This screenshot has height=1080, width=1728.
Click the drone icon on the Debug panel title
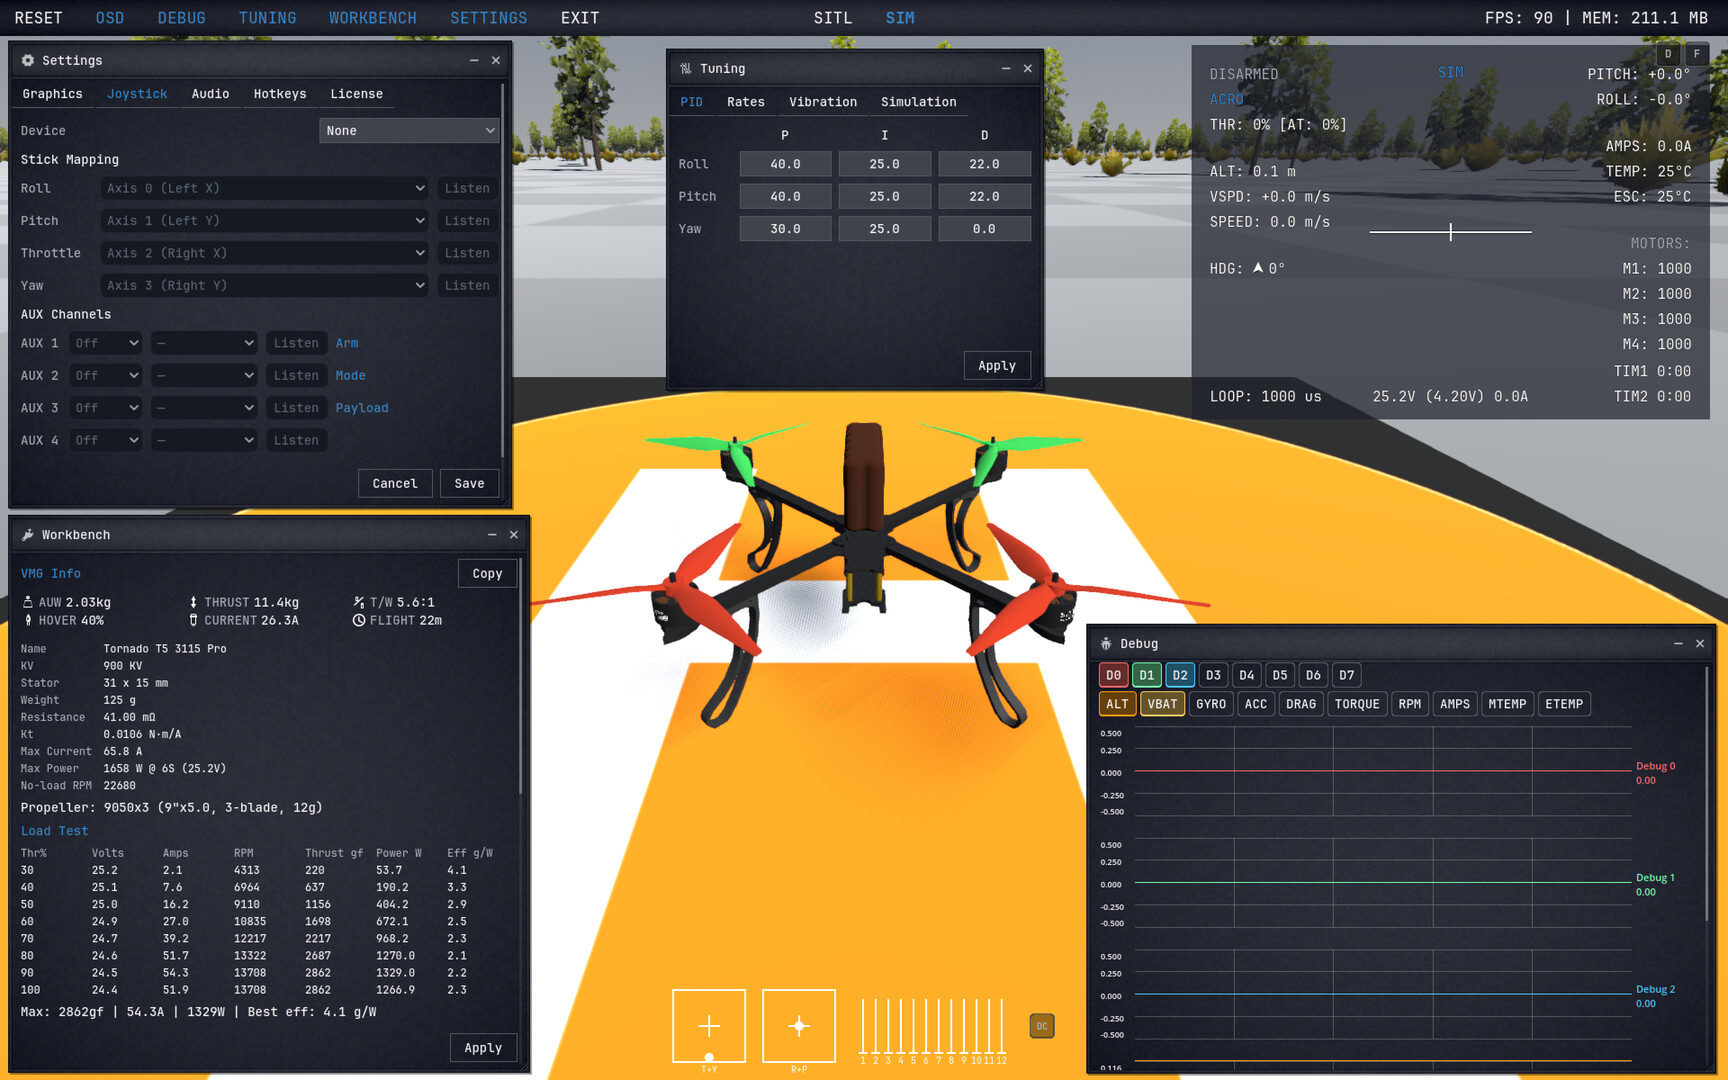[1105, 643]
